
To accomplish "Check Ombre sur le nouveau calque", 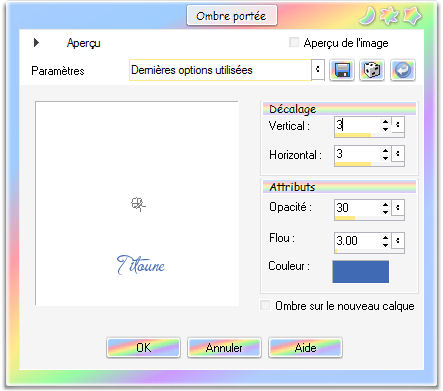I will (265, 305).
